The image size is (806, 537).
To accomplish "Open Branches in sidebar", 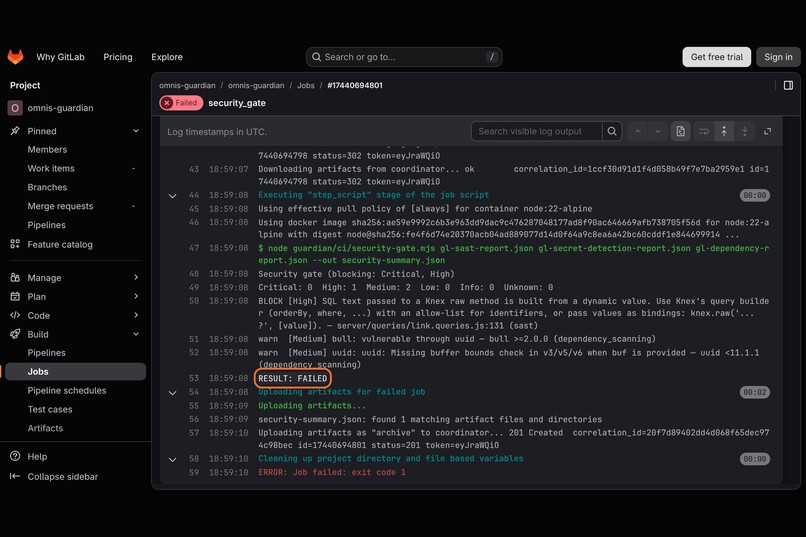I will 47,187.
